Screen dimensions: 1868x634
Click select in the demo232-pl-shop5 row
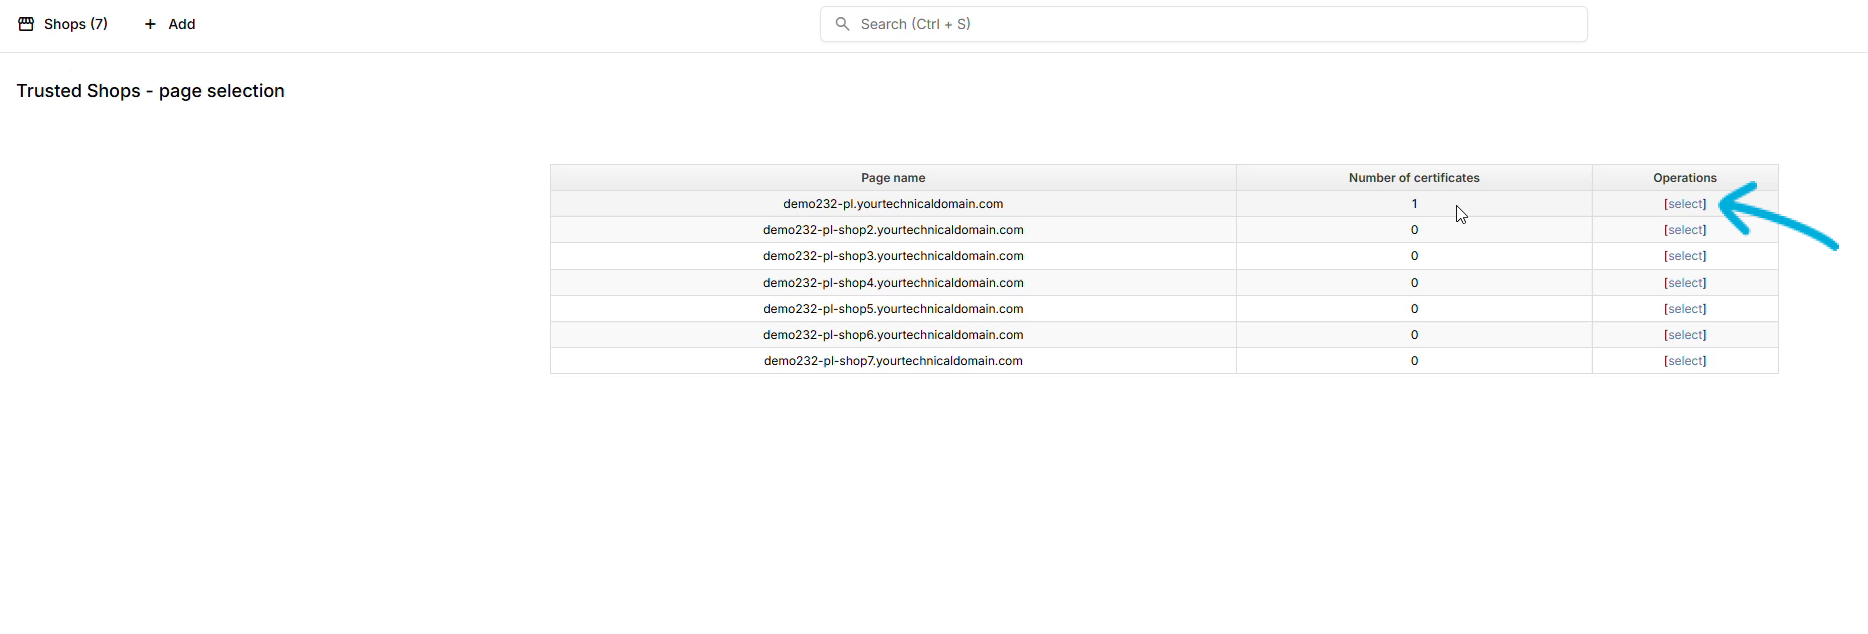pyautogui.click(x=1685, y=309)
